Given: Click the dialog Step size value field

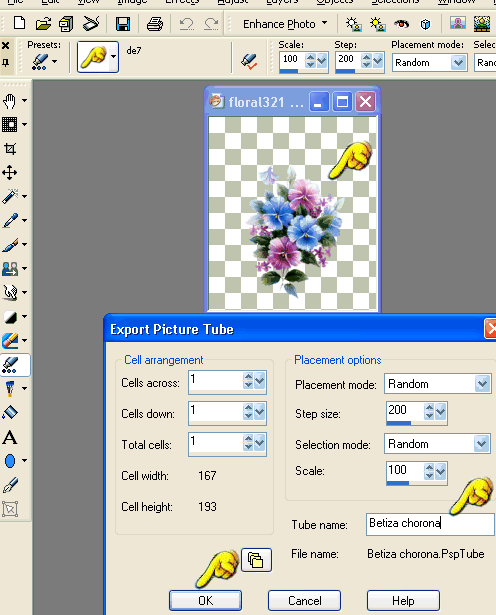Looking at the screenshot, I should 405,411.
